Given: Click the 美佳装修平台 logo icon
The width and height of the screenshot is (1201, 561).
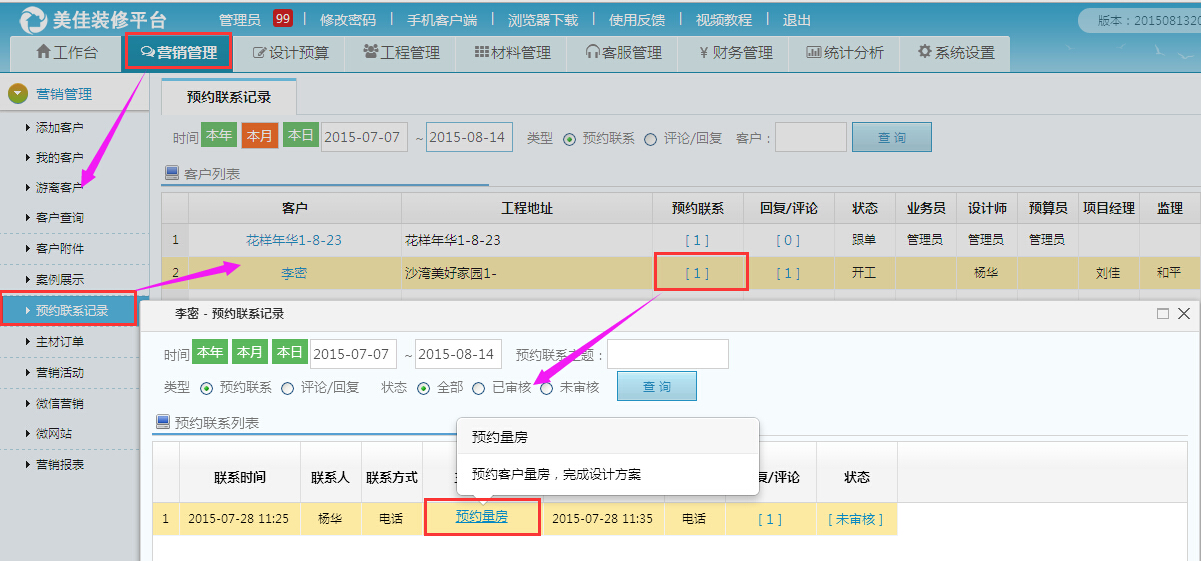Looking at the screenshot, I should [x=33, y=19].
